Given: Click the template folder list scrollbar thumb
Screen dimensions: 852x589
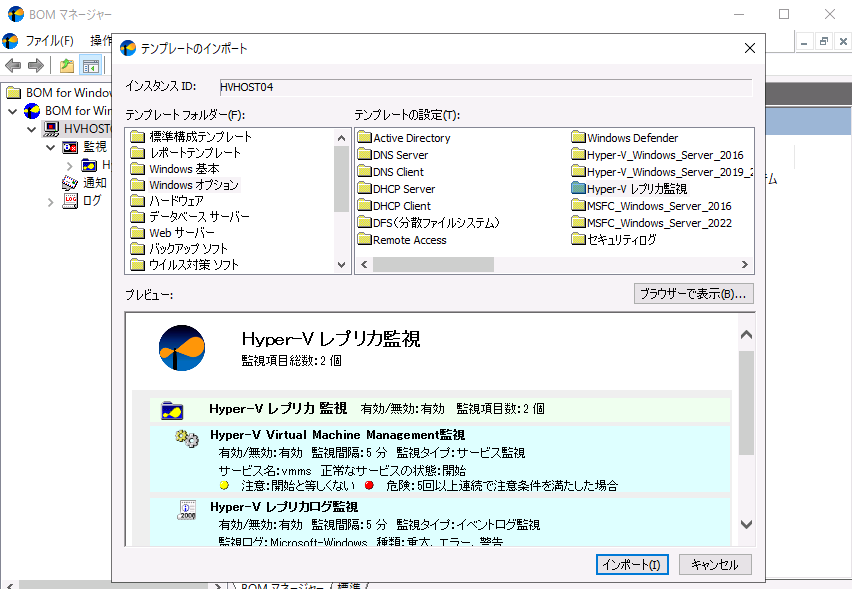Looking at the screenshot, I should point(341,179).
